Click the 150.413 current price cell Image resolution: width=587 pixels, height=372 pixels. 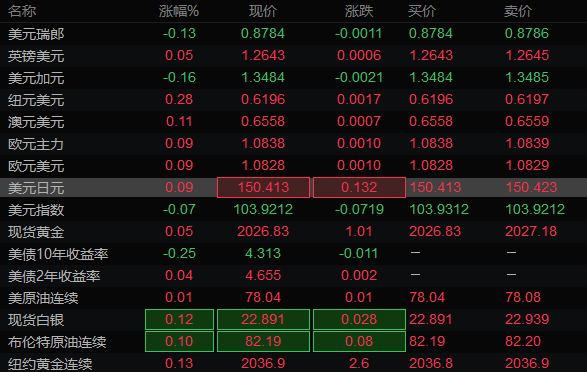[264, 187]
